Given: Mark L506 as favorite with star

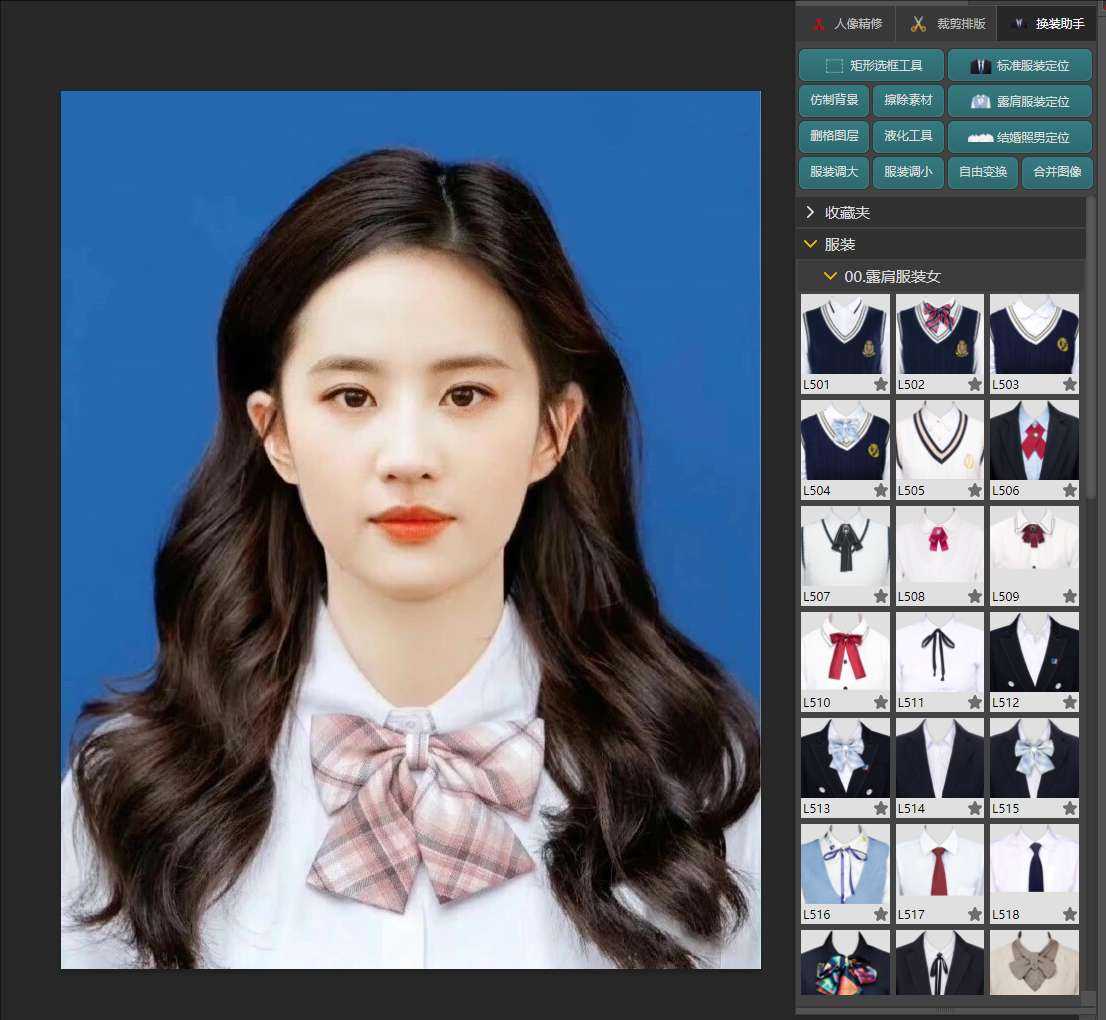Looking at the screenshot, I should [1070, 490].
